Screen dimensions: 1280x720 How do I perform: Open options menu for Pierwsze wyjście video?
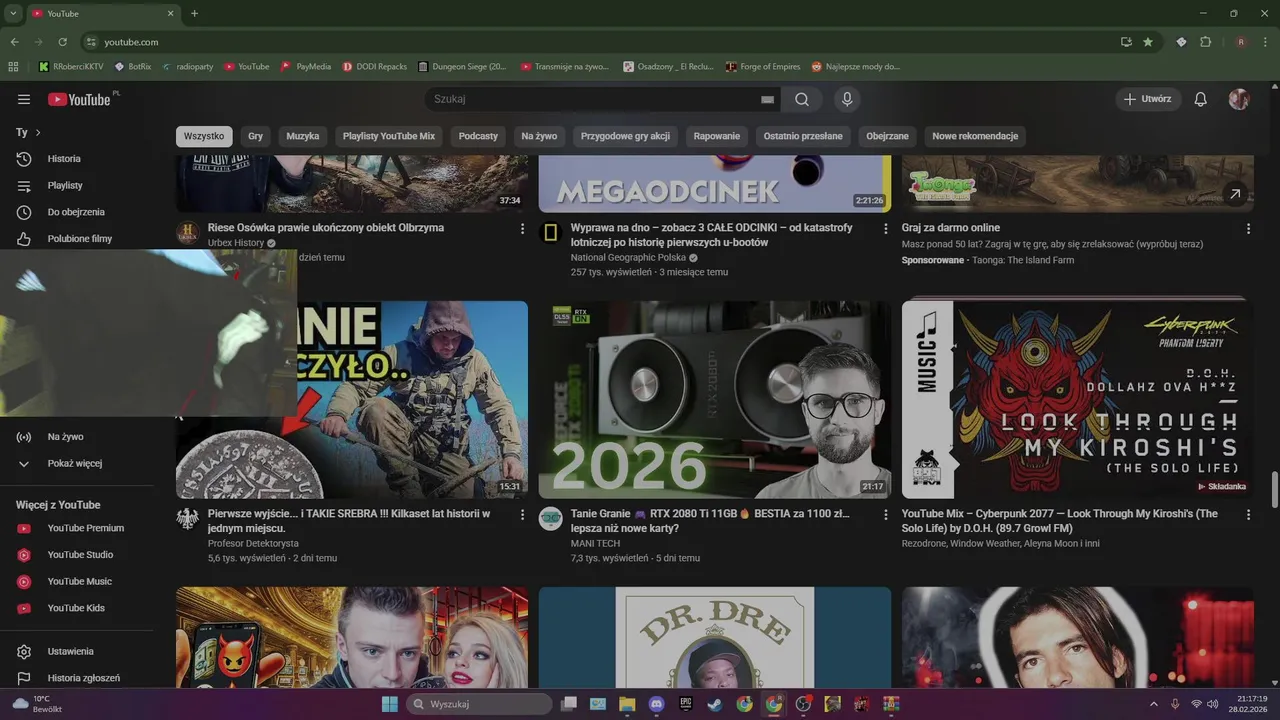click(522, 515)
